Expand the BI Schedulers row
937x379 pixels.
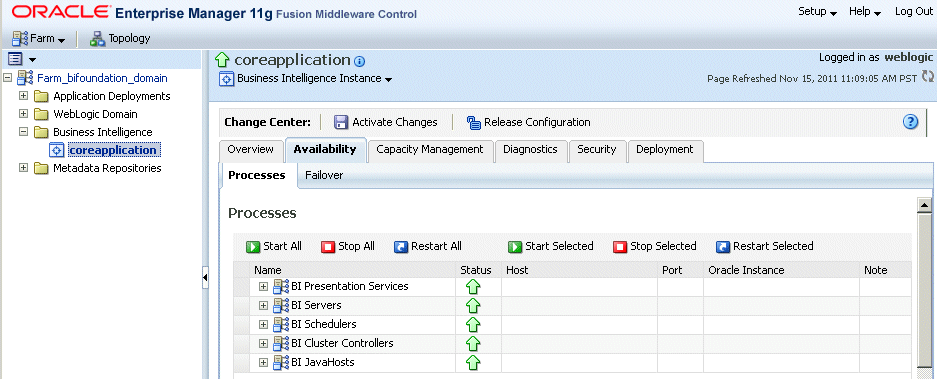(263, 325)
